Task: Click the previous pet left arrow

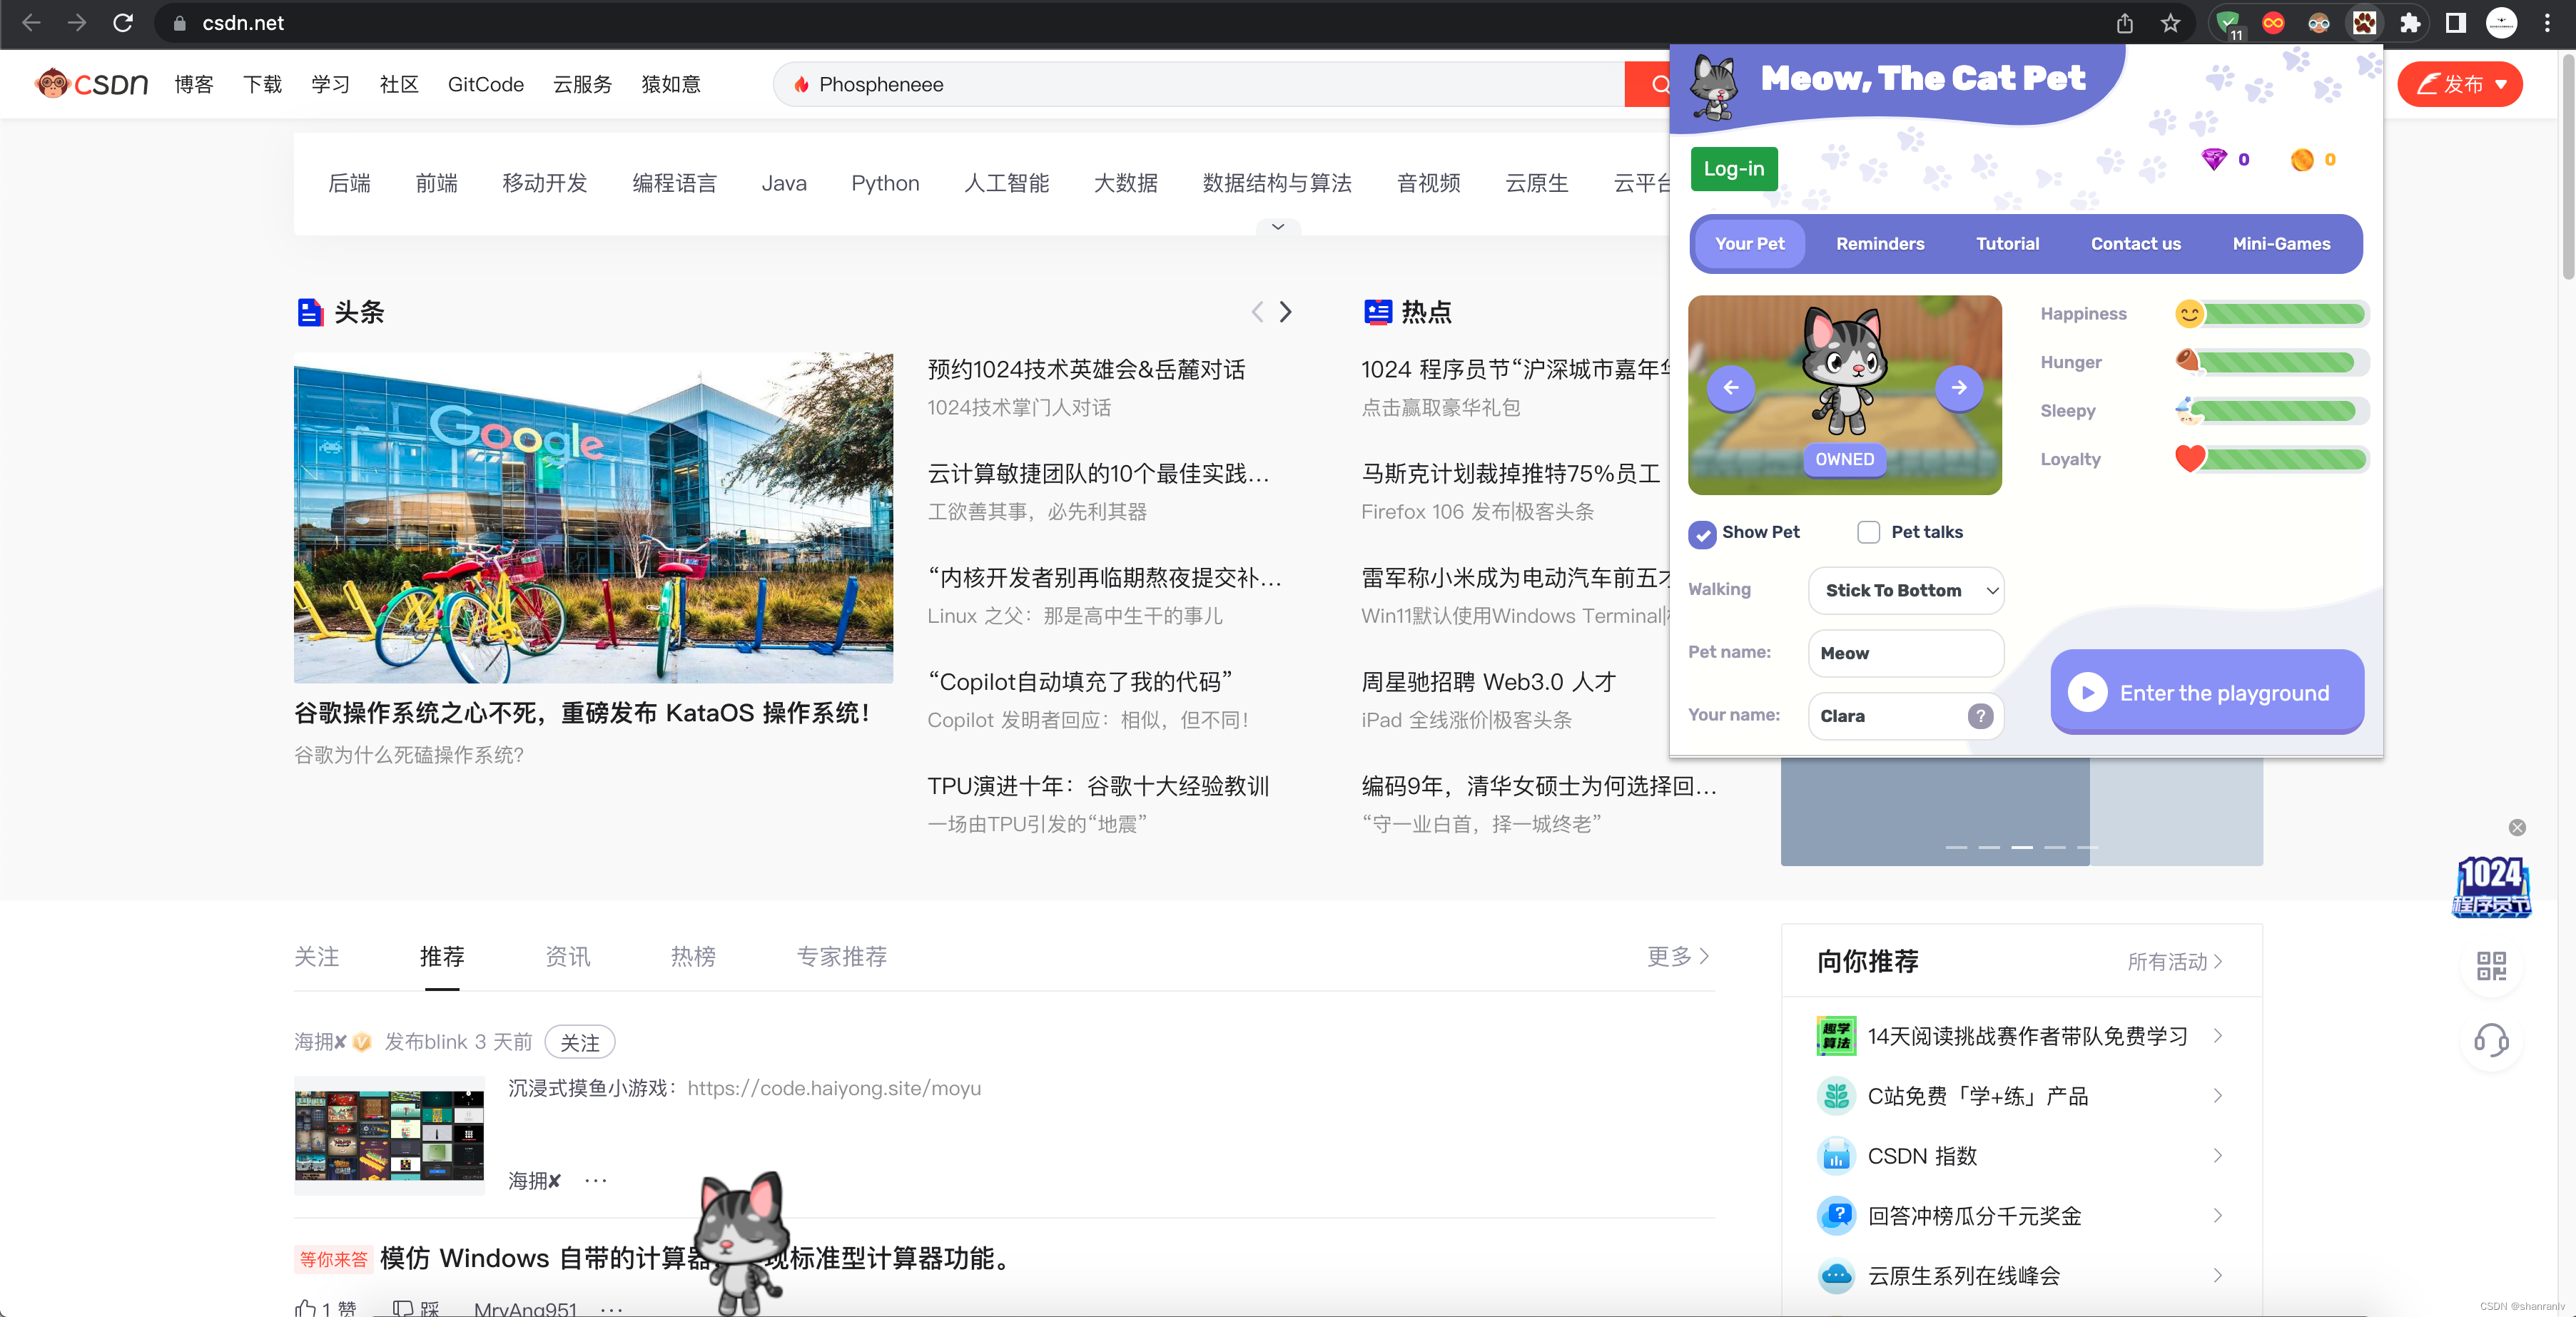Action: [1731, 388]
